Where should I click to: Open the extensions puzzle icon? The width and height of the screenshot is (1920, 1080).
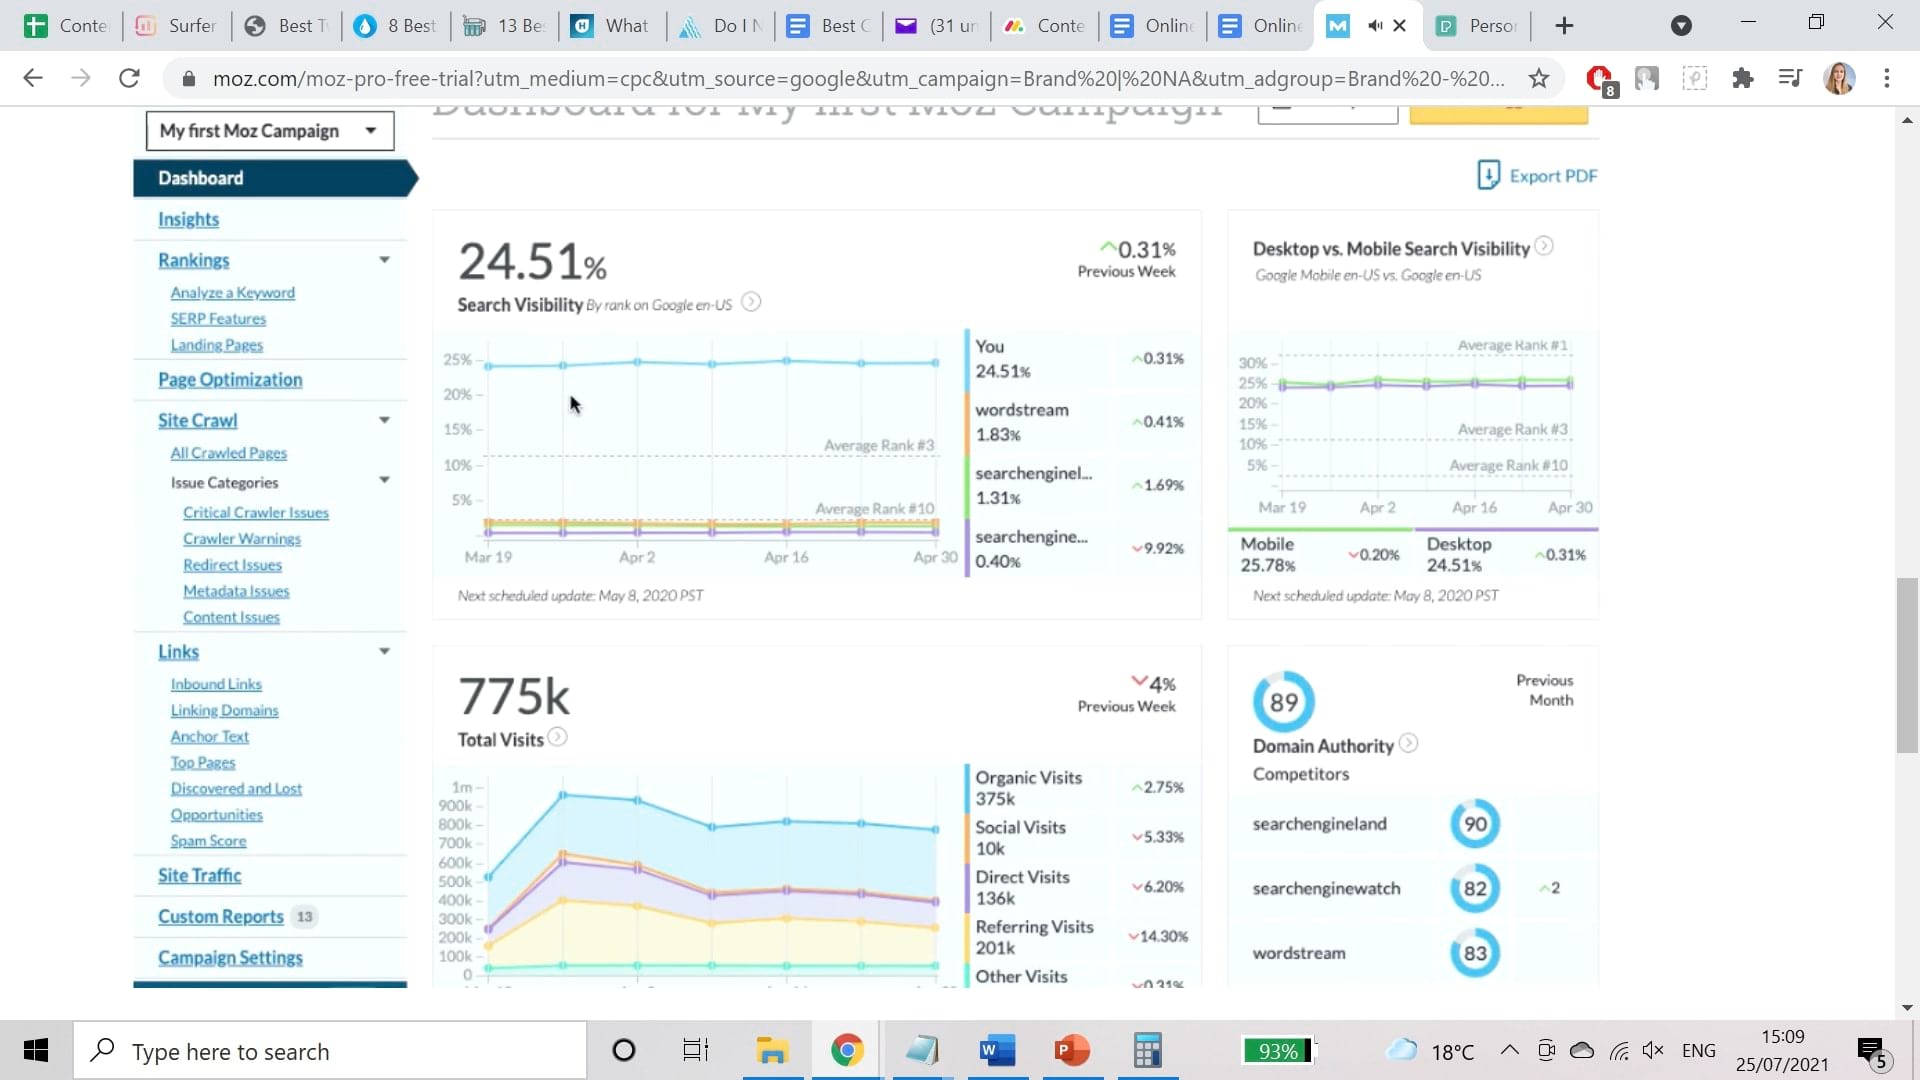tap(1743, 78)
